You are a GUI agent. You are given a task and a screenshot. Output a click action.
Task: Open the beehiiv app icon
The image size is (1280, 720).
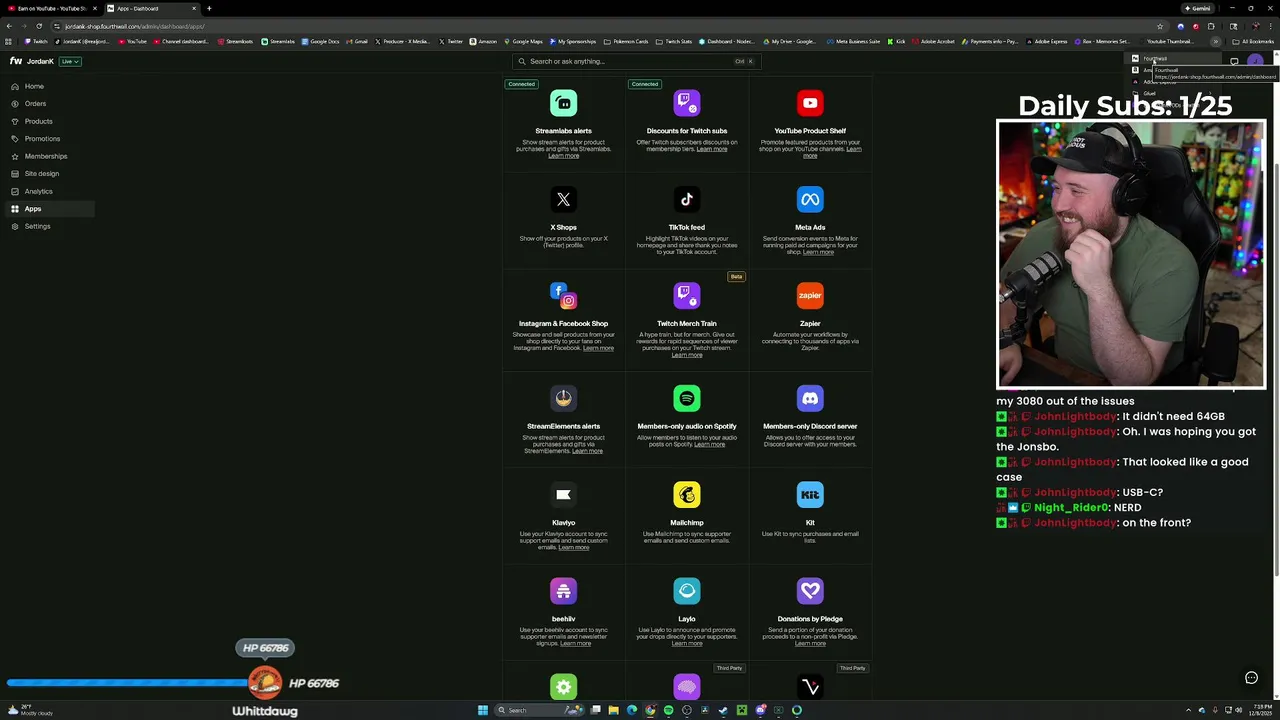coord(563,591)
